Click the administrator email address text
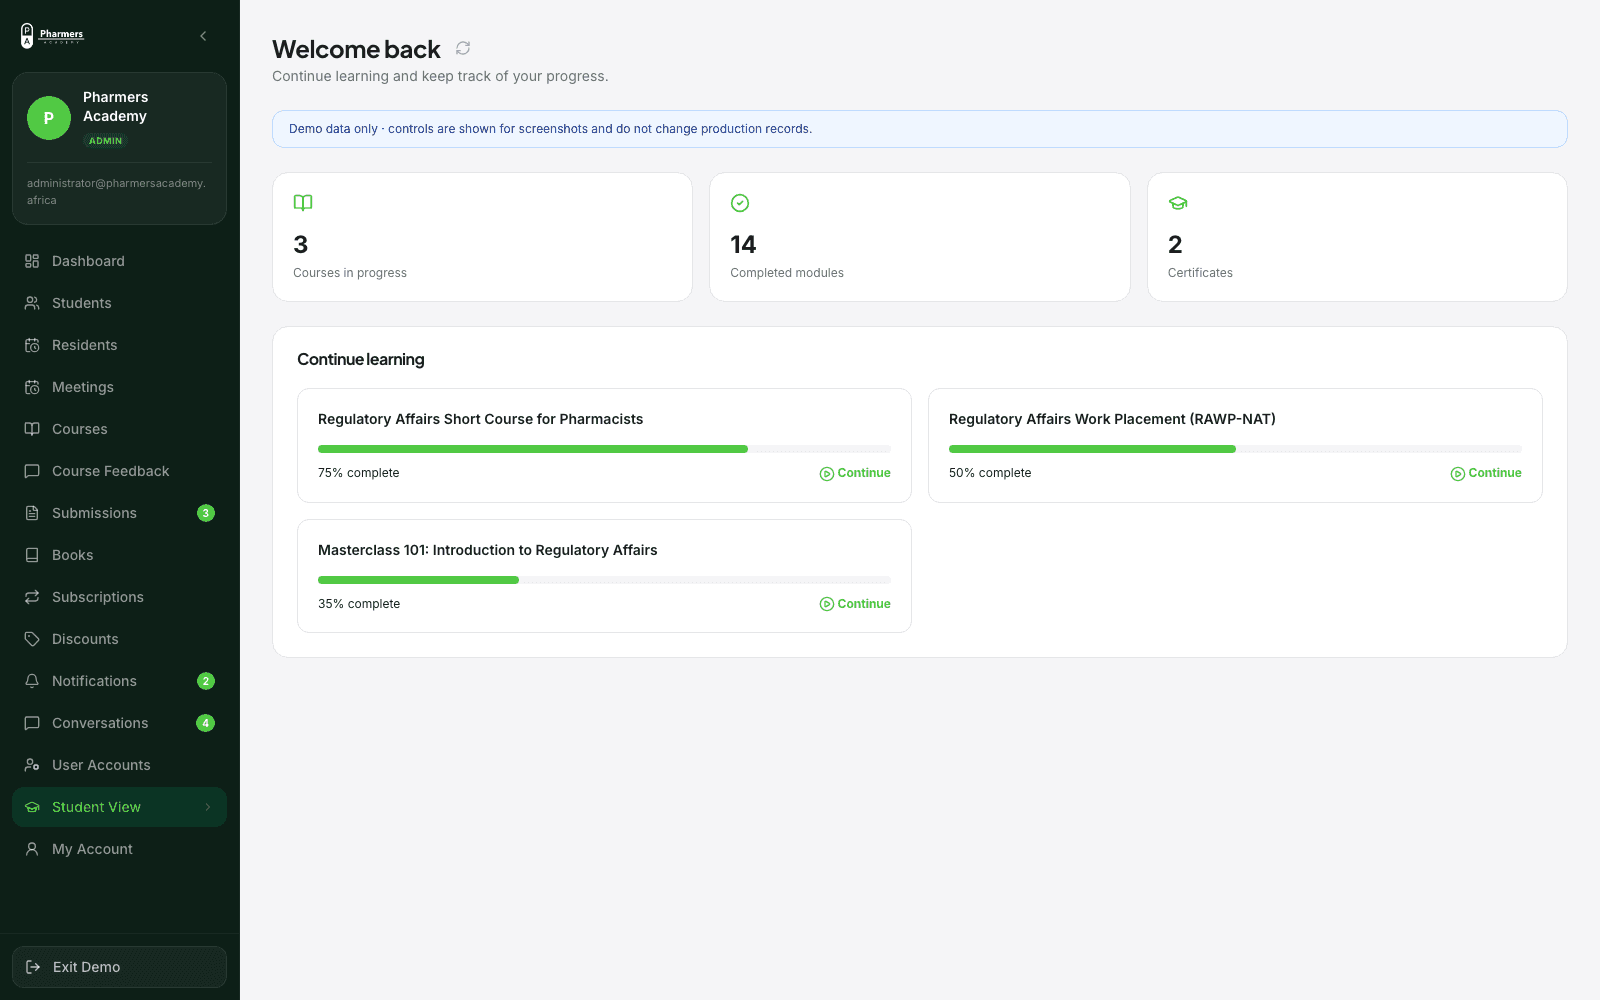 pos(116,191)
